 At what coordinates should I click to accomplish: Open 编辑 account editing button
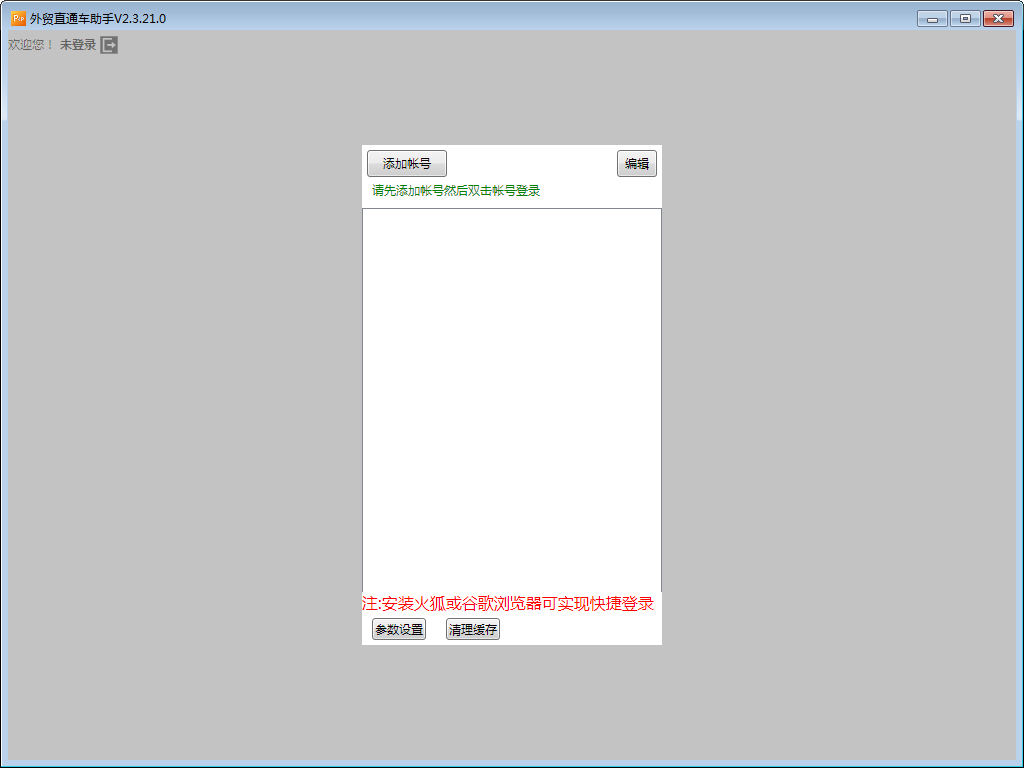pyautogui.click(x=637, y=163)
